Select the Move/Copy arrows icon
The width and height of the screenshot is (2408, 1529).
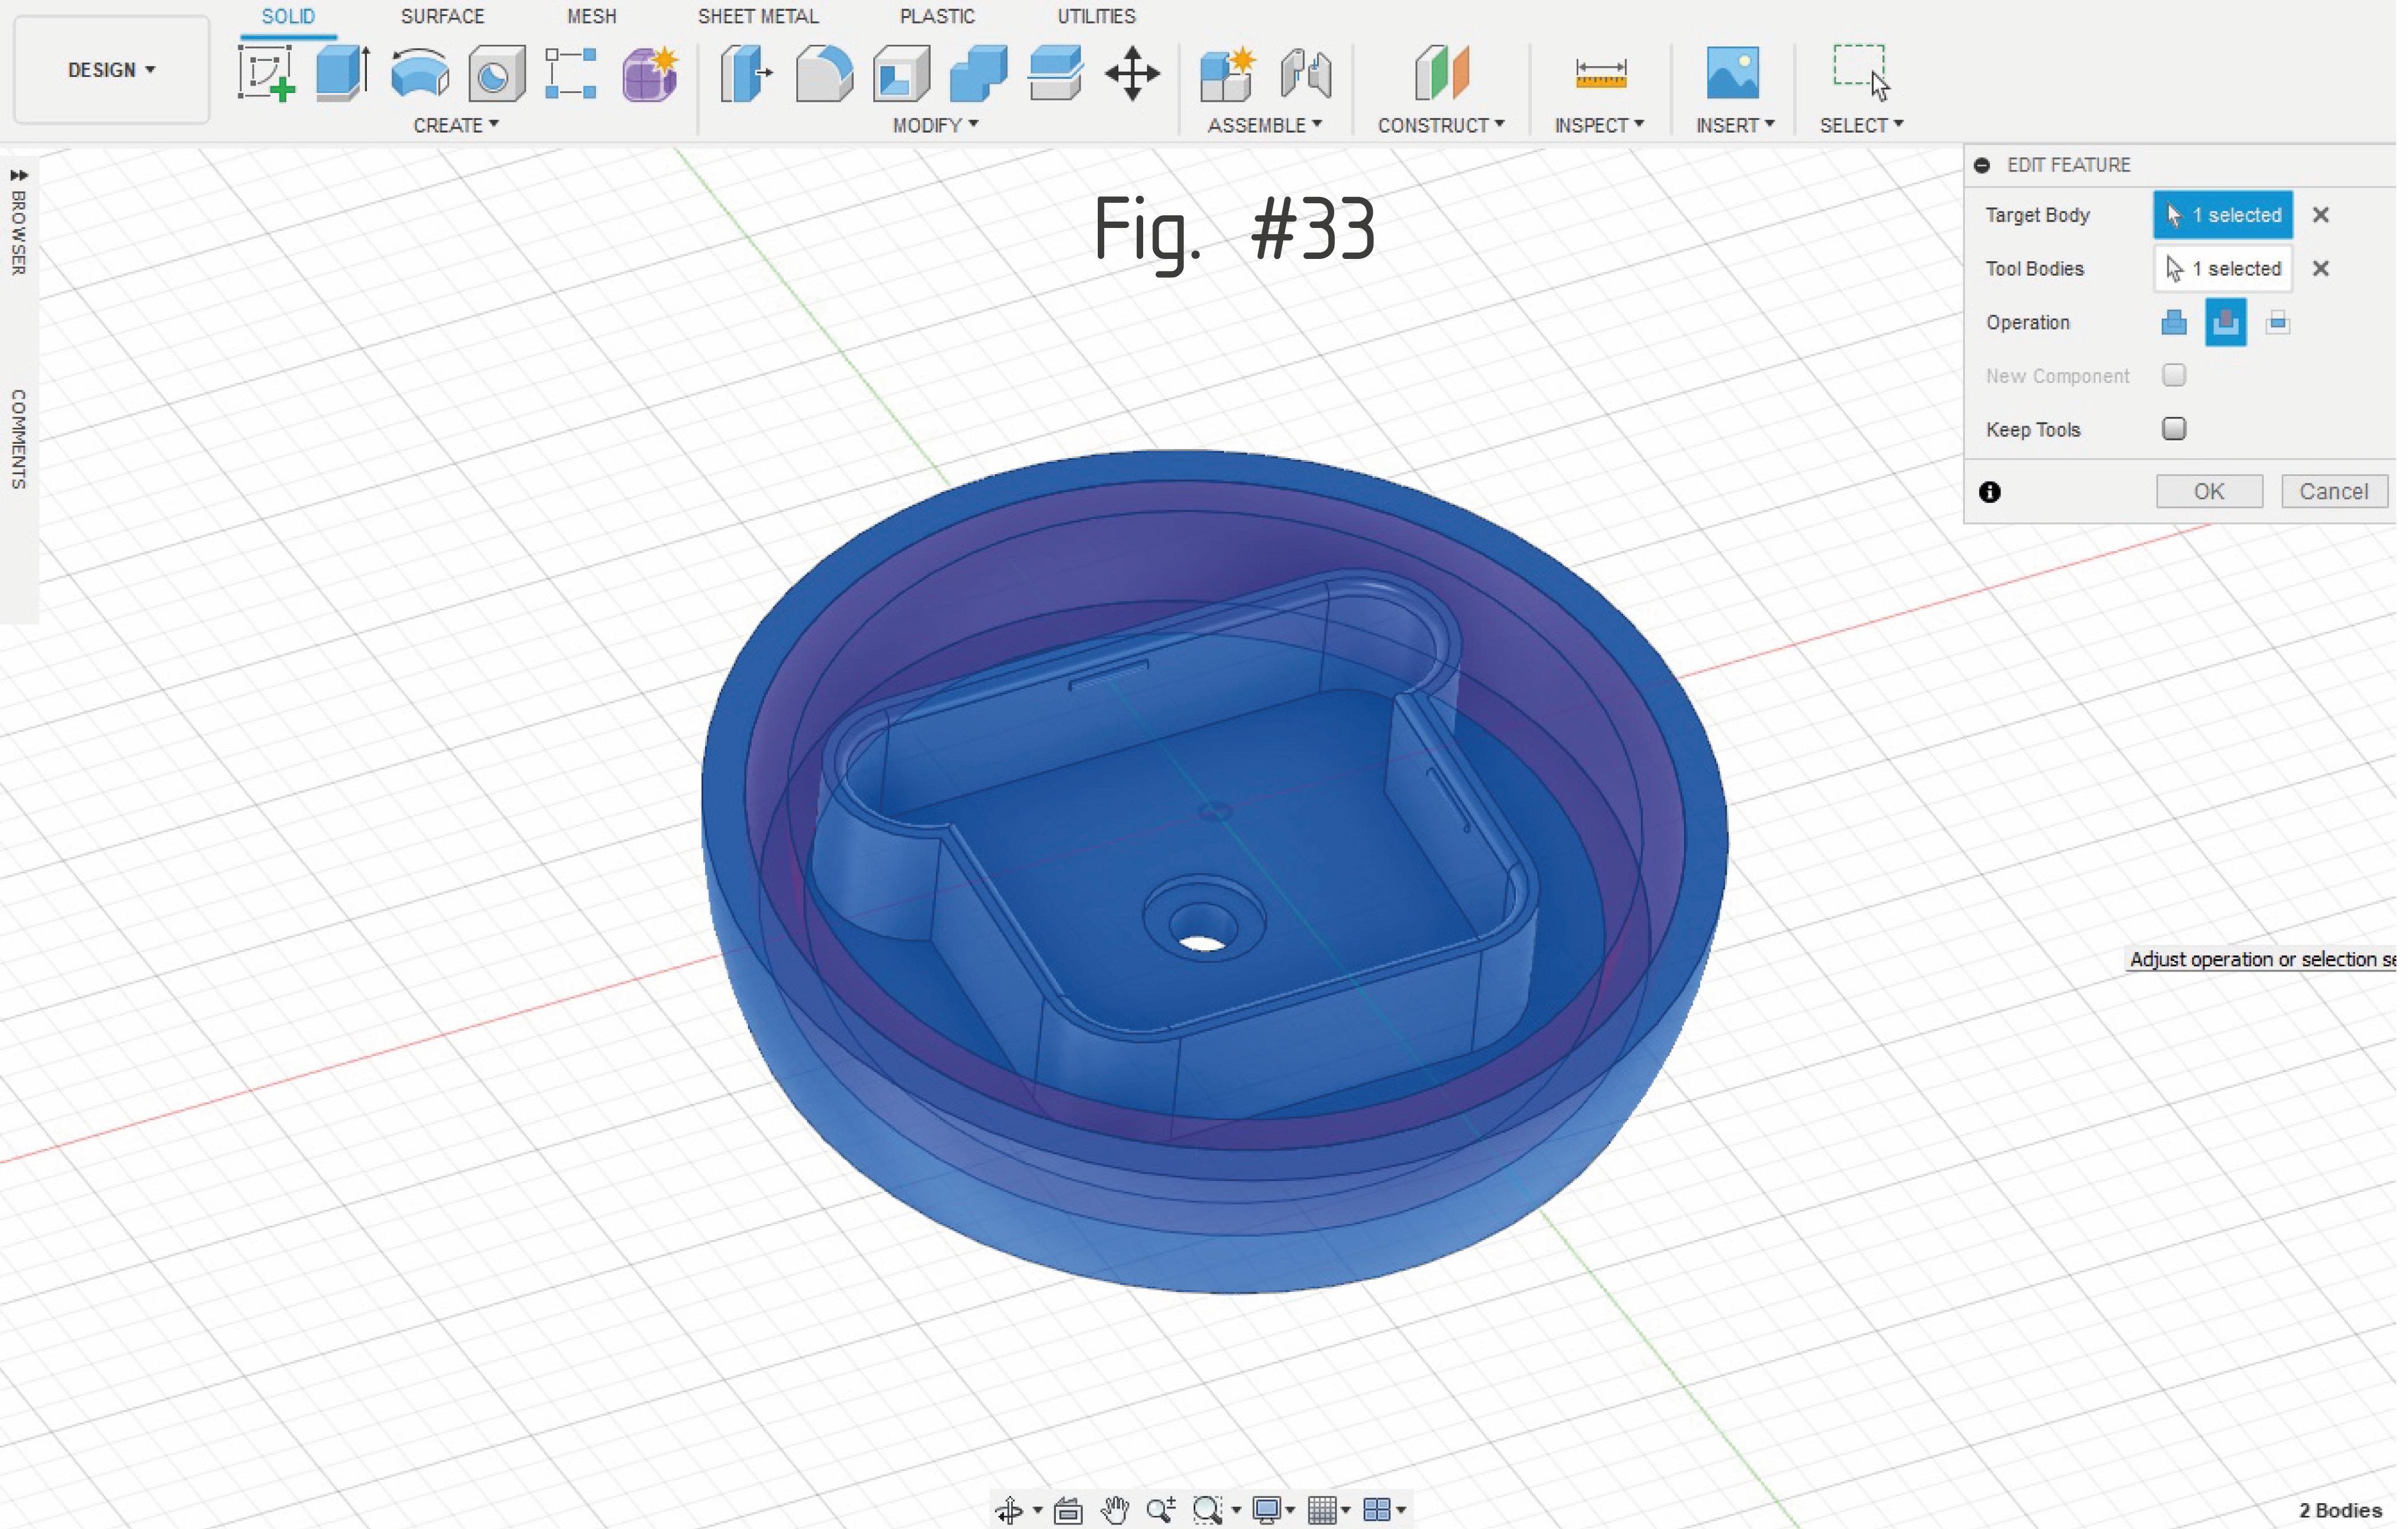(1132, 73)
